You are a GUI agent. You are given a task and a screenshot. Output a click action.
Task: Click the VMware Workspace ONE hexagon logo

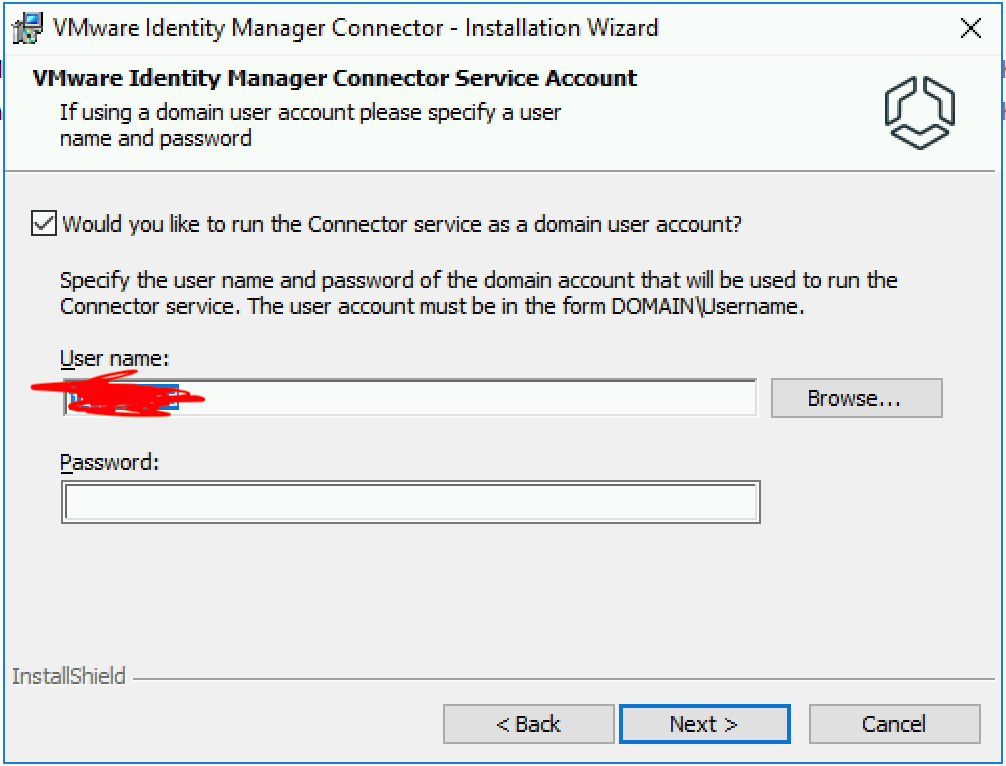click(x=919, y=113)
